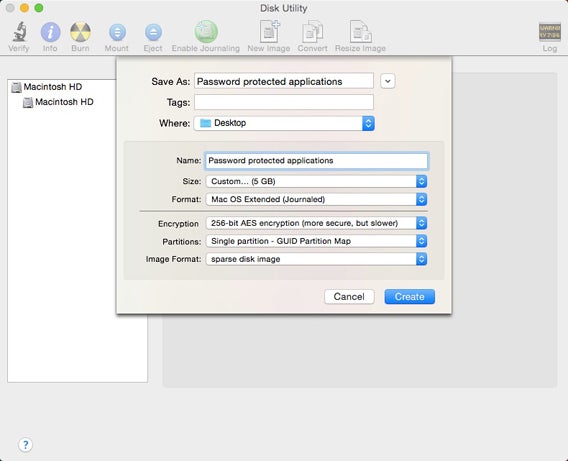Open the Partitions dropdown

pyautogui.click(x=316, y=241)
